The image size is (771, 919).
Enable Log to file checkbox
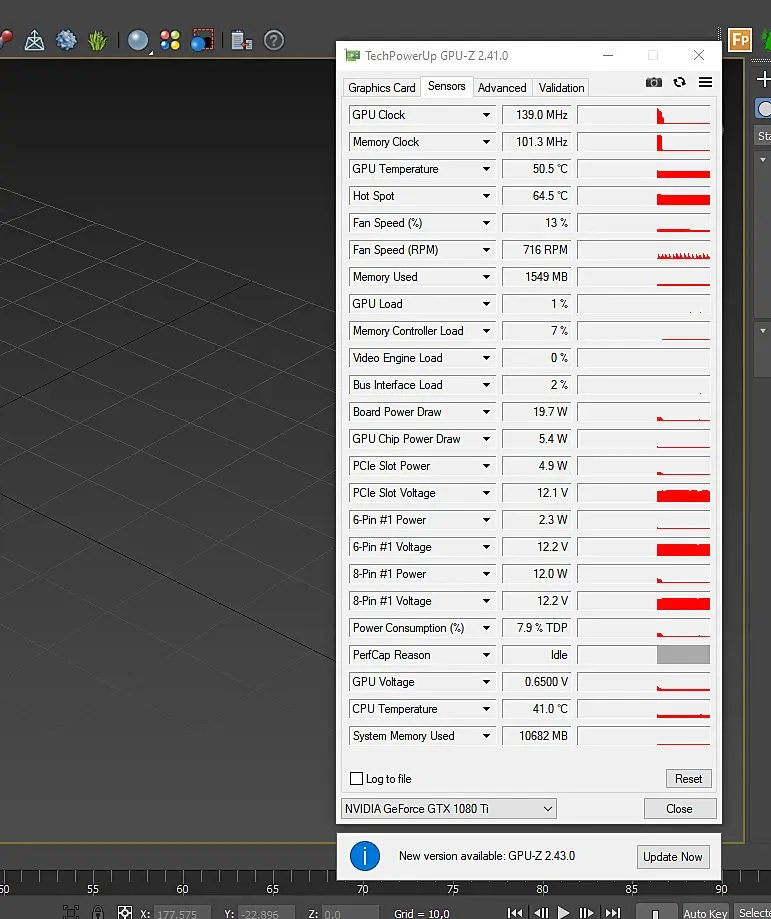356,778
